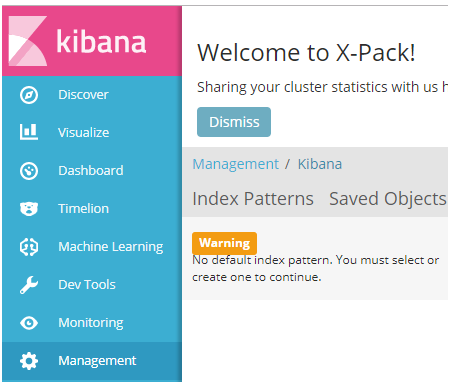Switch to Saved Objects tab
Image resolution: width=450 pixels, height=384 pixels.
388,199
